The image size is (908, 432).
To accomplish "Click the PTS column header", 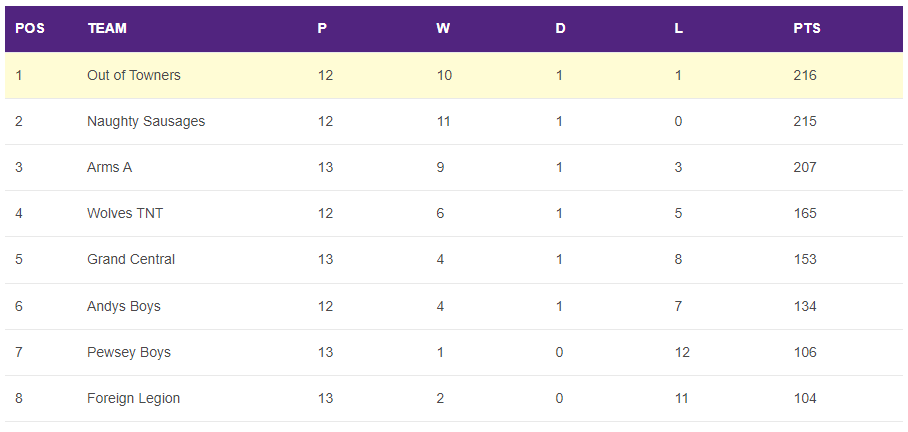I will (807, 28).
